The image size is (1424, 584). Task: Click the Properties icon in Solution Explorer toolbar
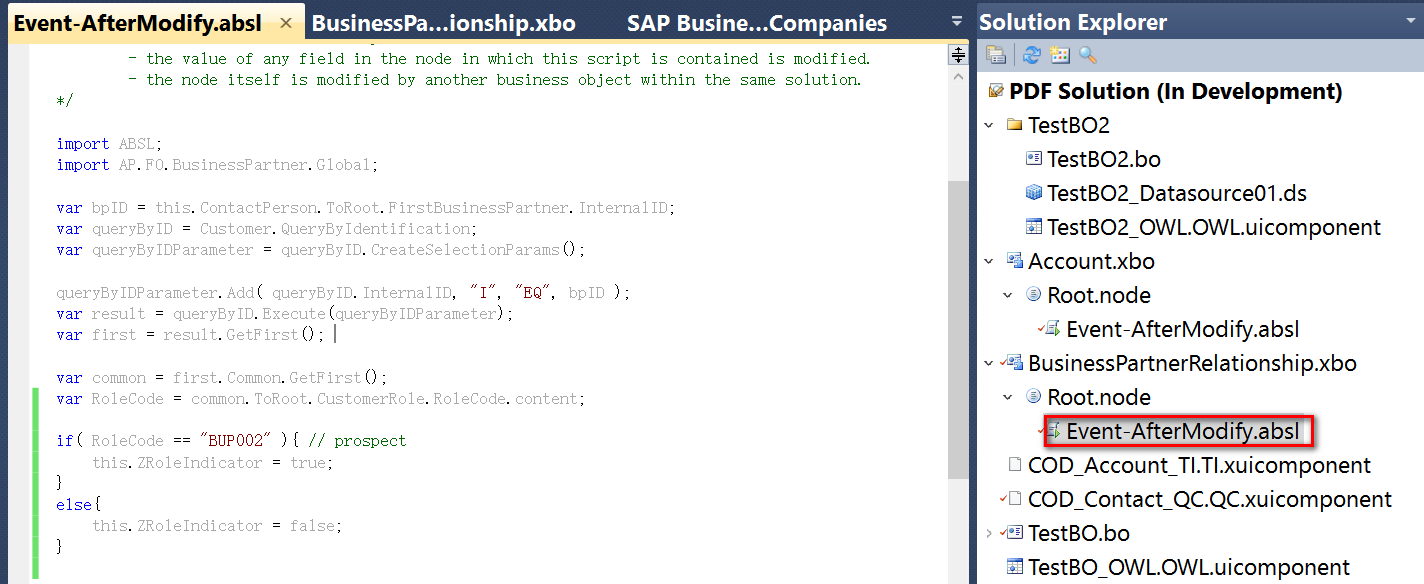point(995,55)
